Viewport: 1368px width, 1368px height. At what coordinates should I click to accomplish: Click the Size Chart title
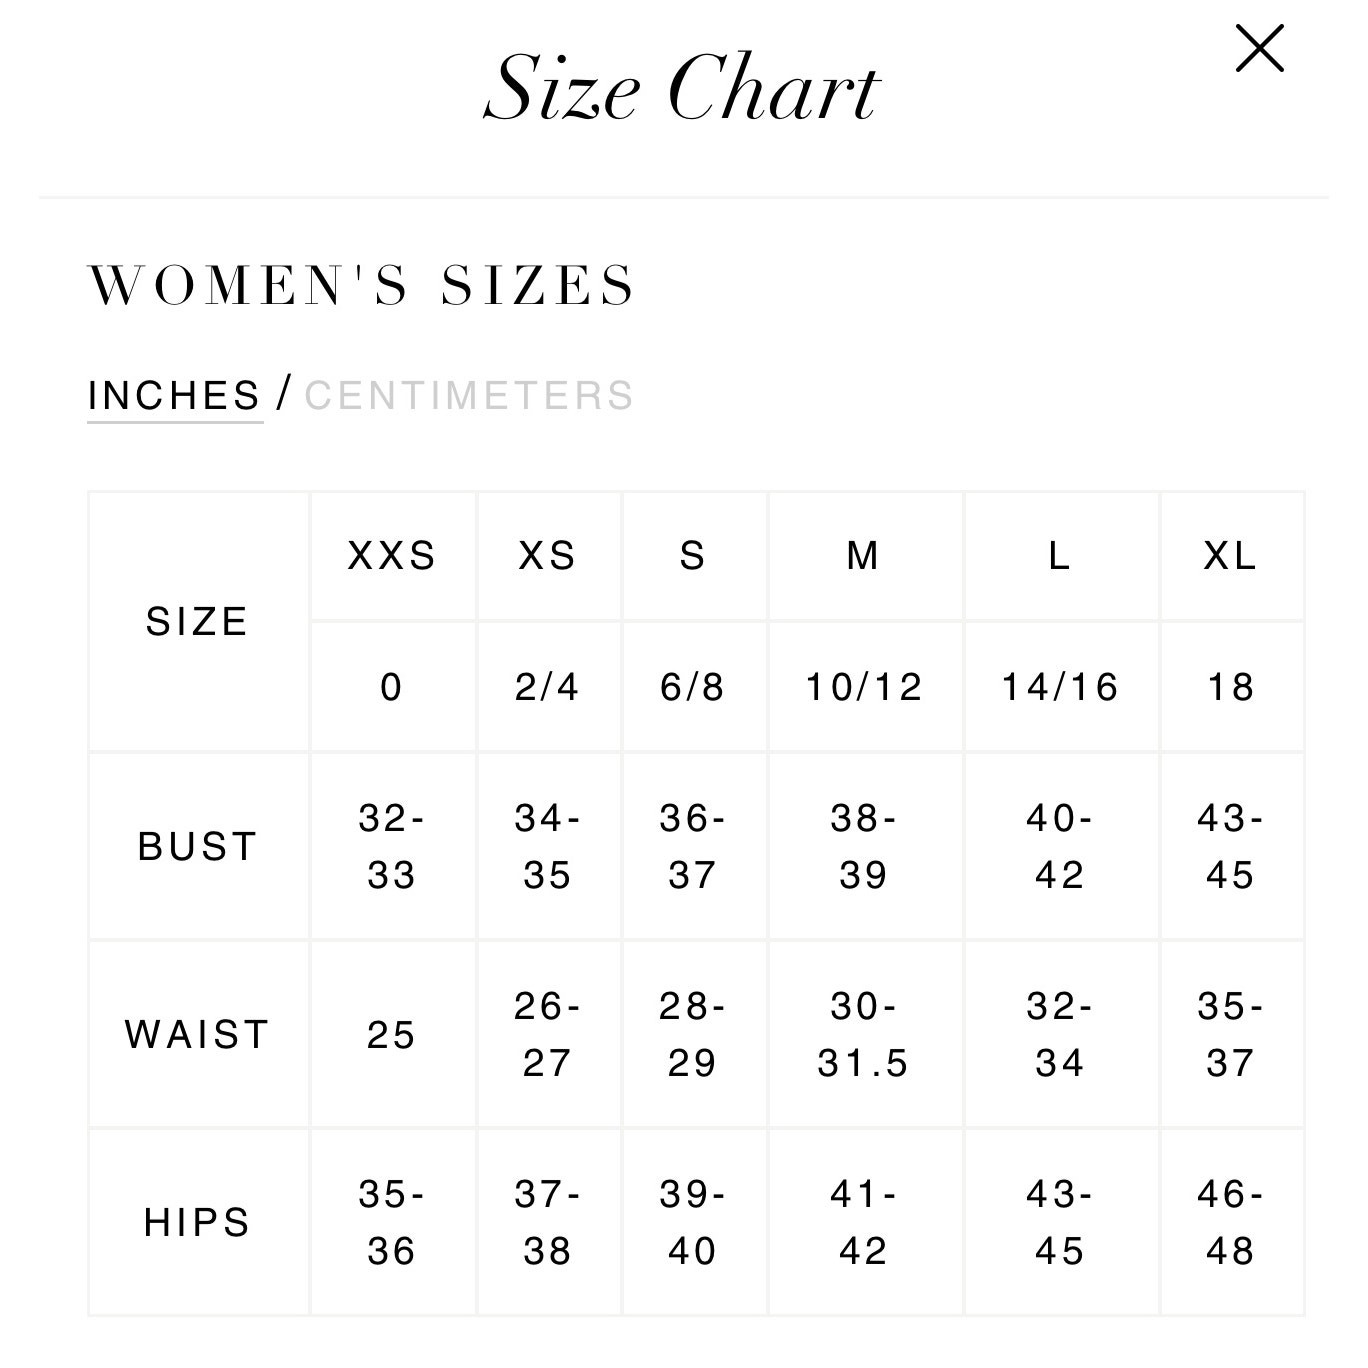pos(682,88)
